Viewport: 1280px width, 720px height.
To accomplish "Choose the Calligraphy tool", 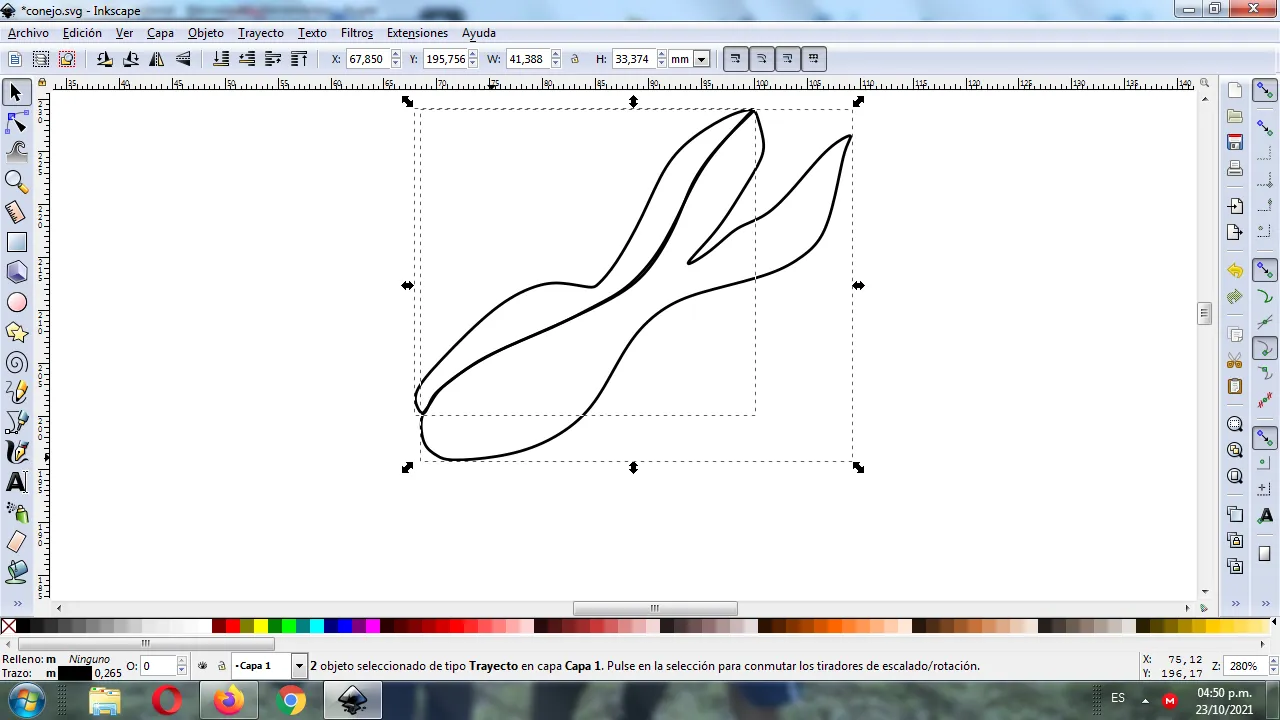I will click(x=16, y=452).
